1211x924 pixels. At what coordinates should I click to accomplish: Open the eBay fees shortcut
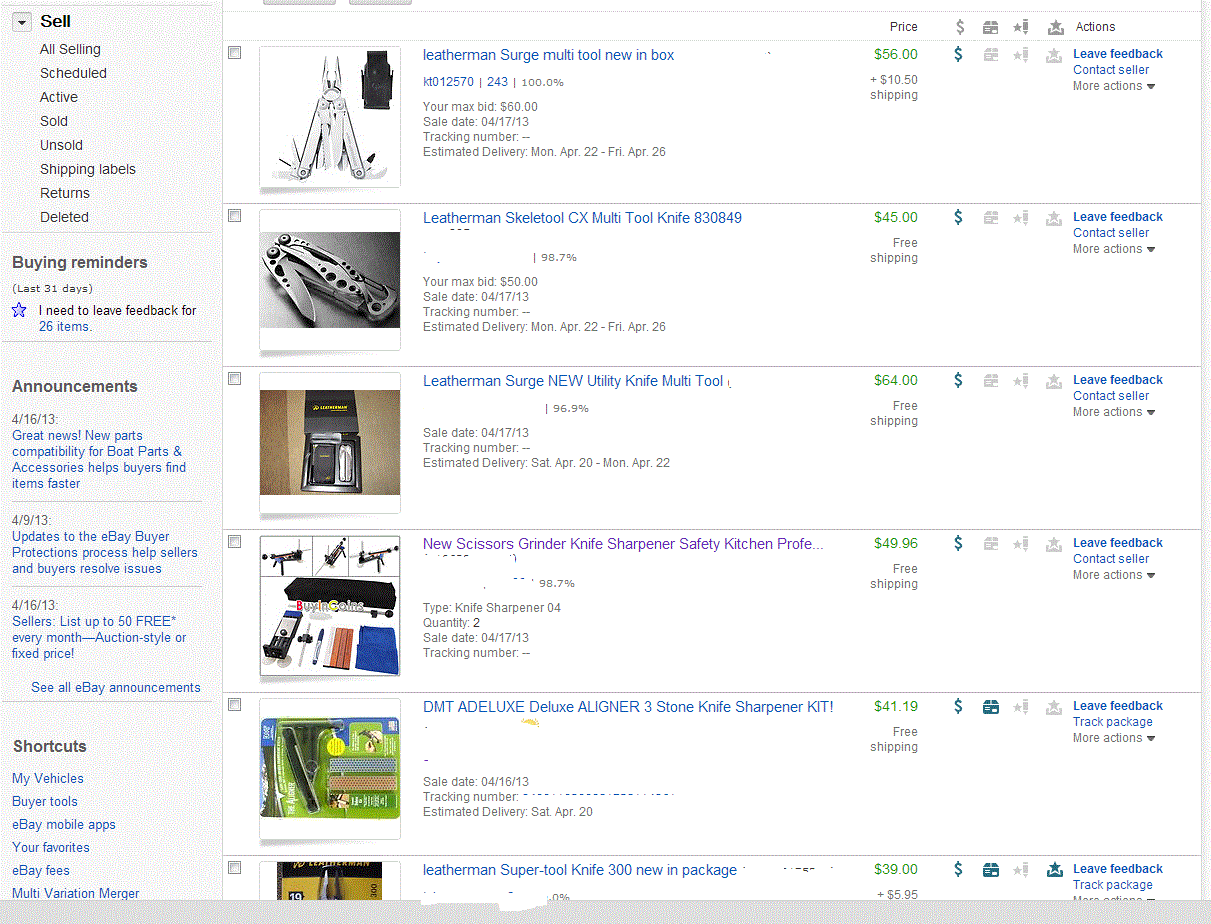coord(41,870)
